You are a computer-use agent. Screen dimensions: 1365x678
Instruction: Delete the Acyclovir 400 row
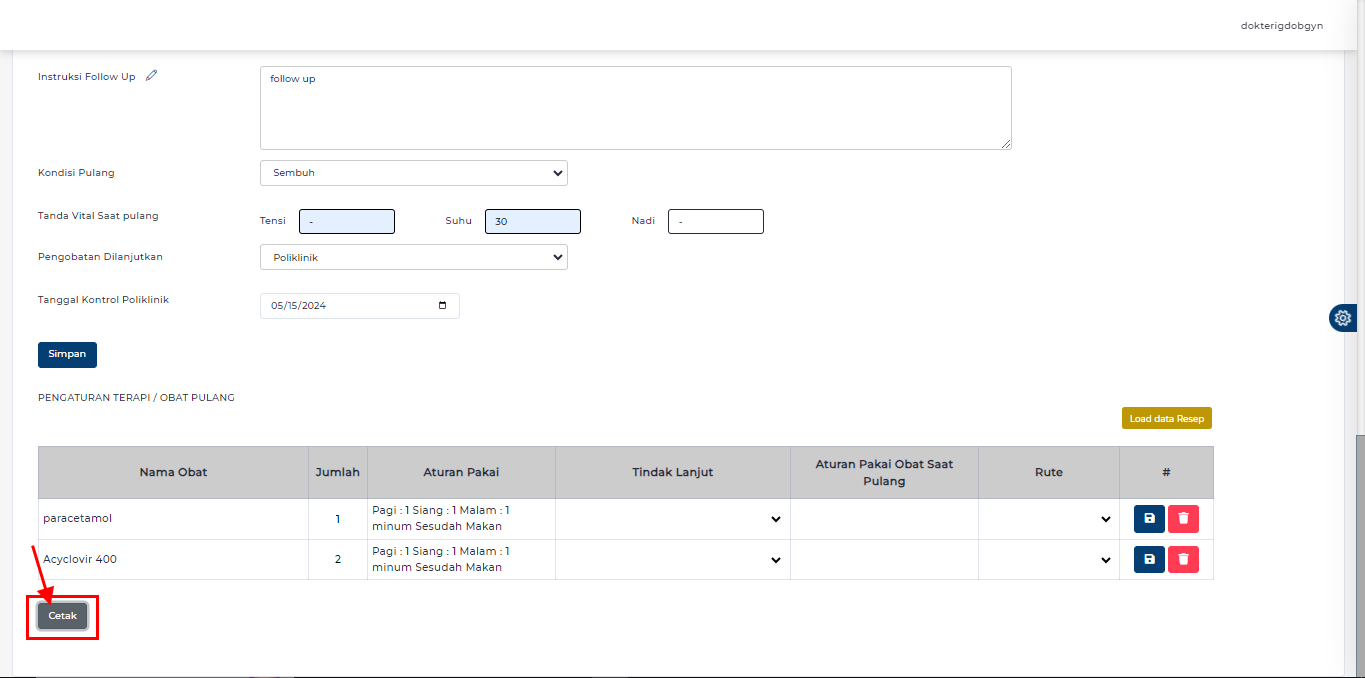tap(1183, 559)
